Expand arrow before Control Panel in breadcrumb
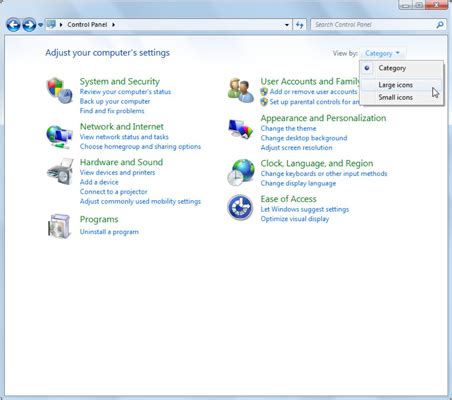Screen dimensions: 452x400 (x=61, y=25)
